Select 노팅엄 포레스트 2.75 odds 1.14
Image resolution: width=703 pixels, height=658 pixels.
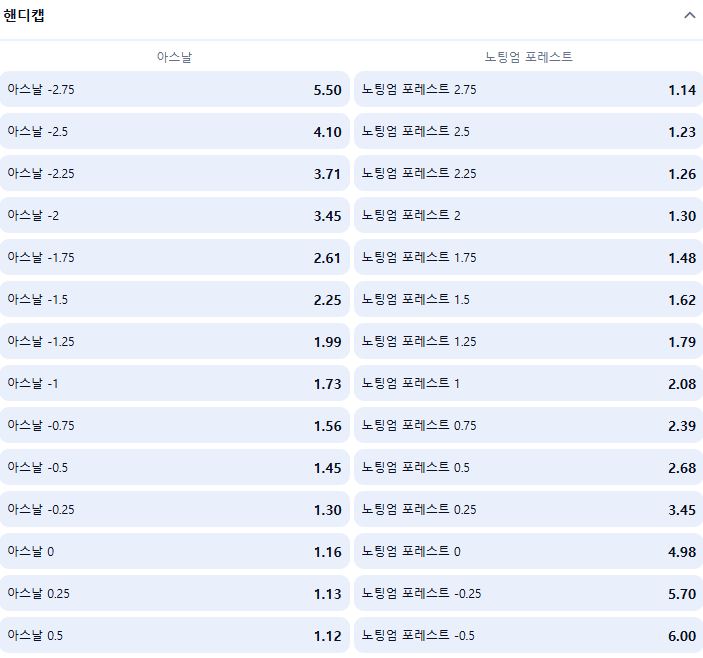tap(529, 89)
